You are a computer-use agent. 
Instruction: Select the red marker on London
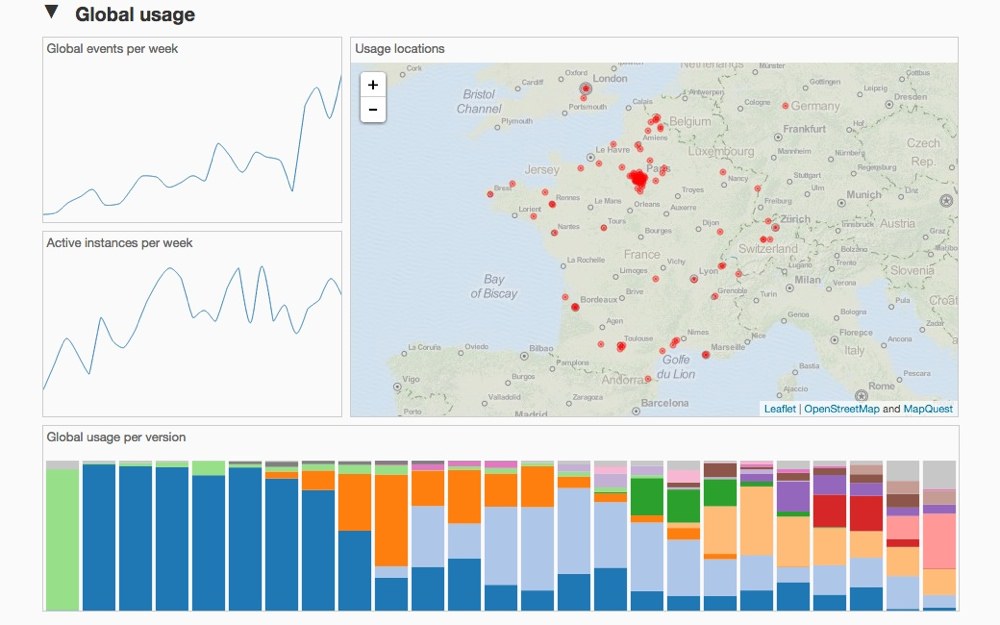click(587, 89)
